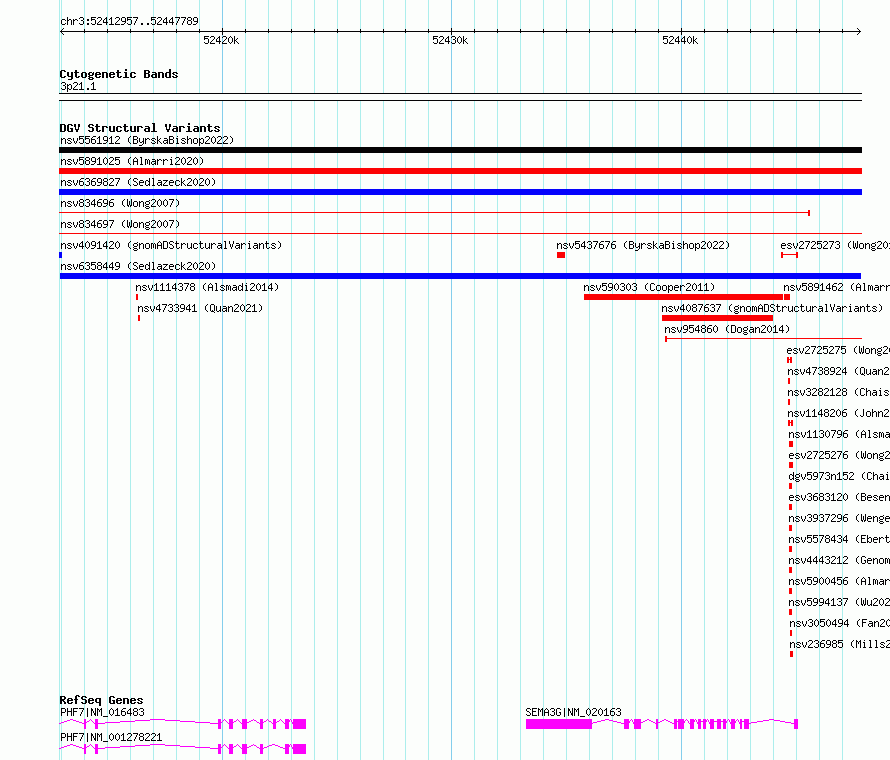Click nsv954860 (Dogan2014) label
This screenshot has width=890, height=760.
click(727, 329)
